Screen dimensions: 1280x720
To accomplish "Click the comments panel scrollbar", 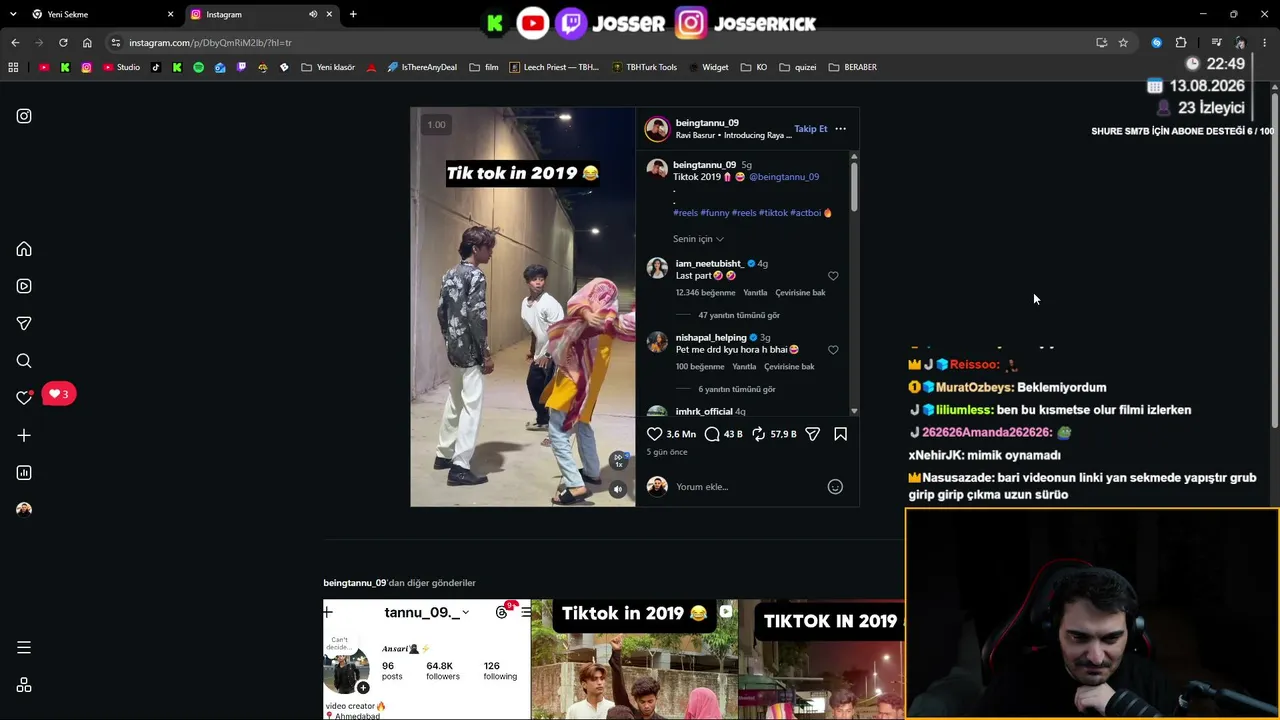I will [x=854, y=186].
